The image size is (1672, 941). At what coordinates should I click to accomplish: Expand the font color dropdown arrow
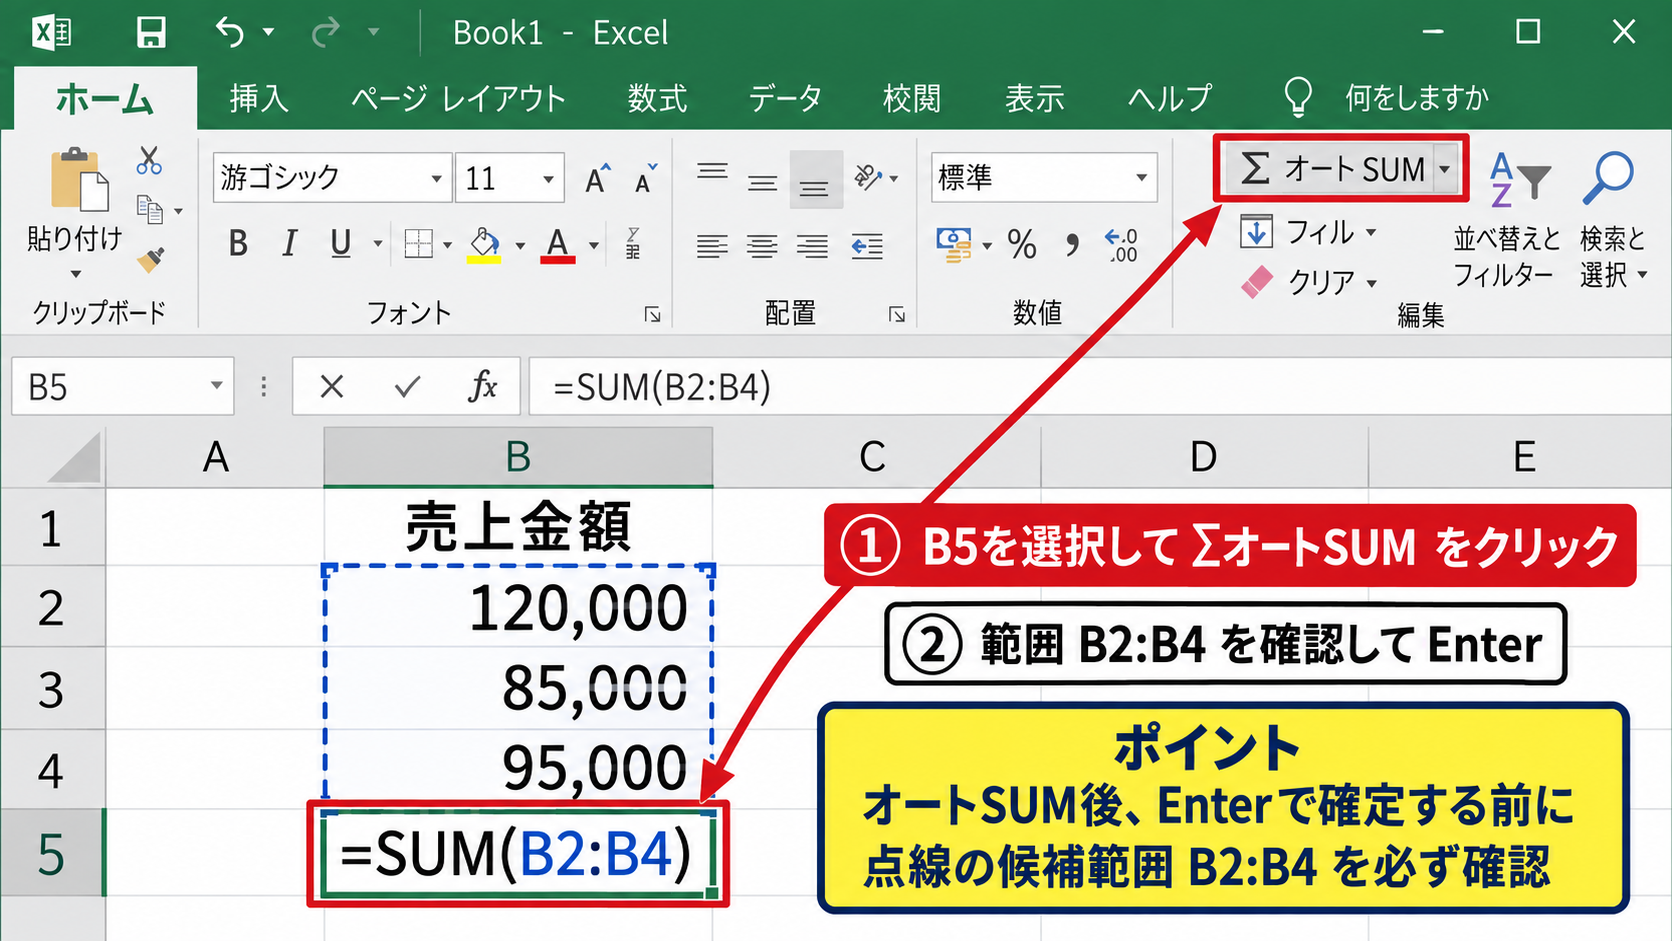click(x=593, y=244)
